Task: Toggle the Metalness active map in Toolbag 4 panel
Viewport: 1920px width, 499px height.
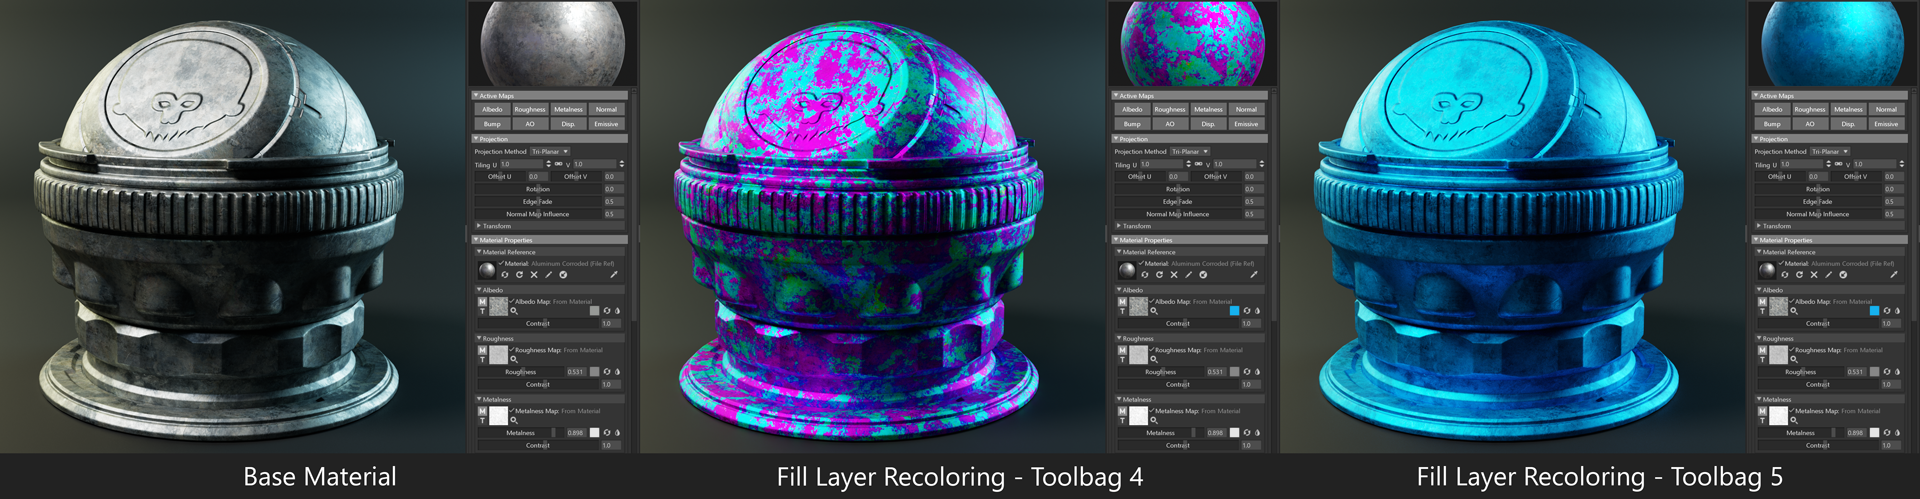Action: [x=1208, y=110]
